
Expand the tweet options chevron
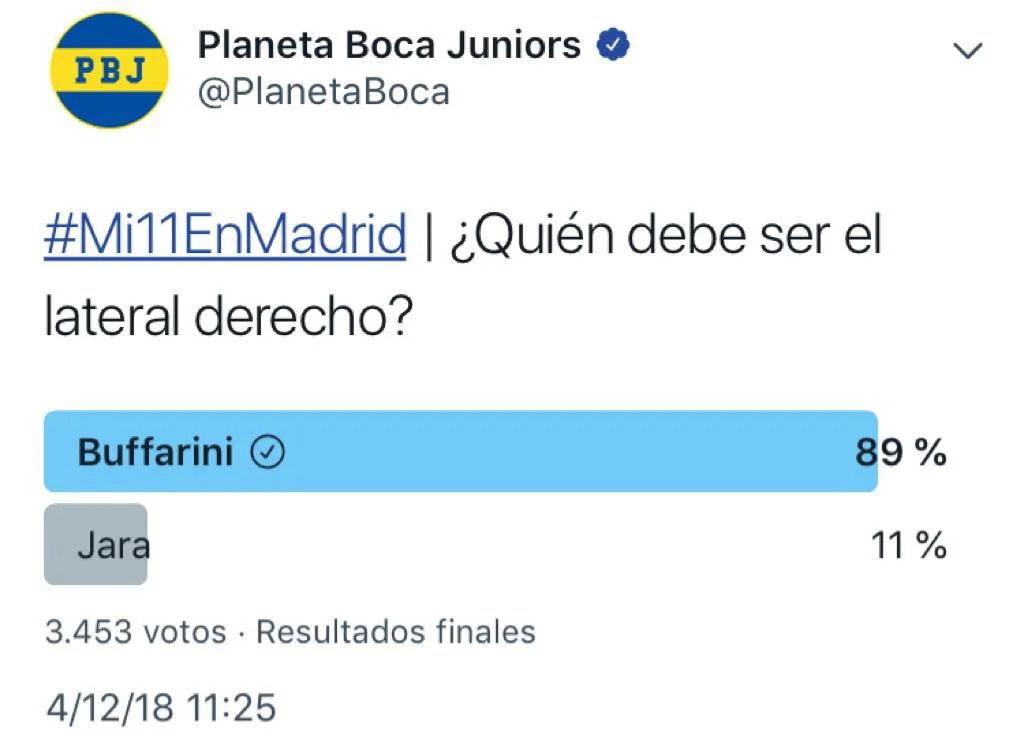pyautogui.click(x=968, y=51)
